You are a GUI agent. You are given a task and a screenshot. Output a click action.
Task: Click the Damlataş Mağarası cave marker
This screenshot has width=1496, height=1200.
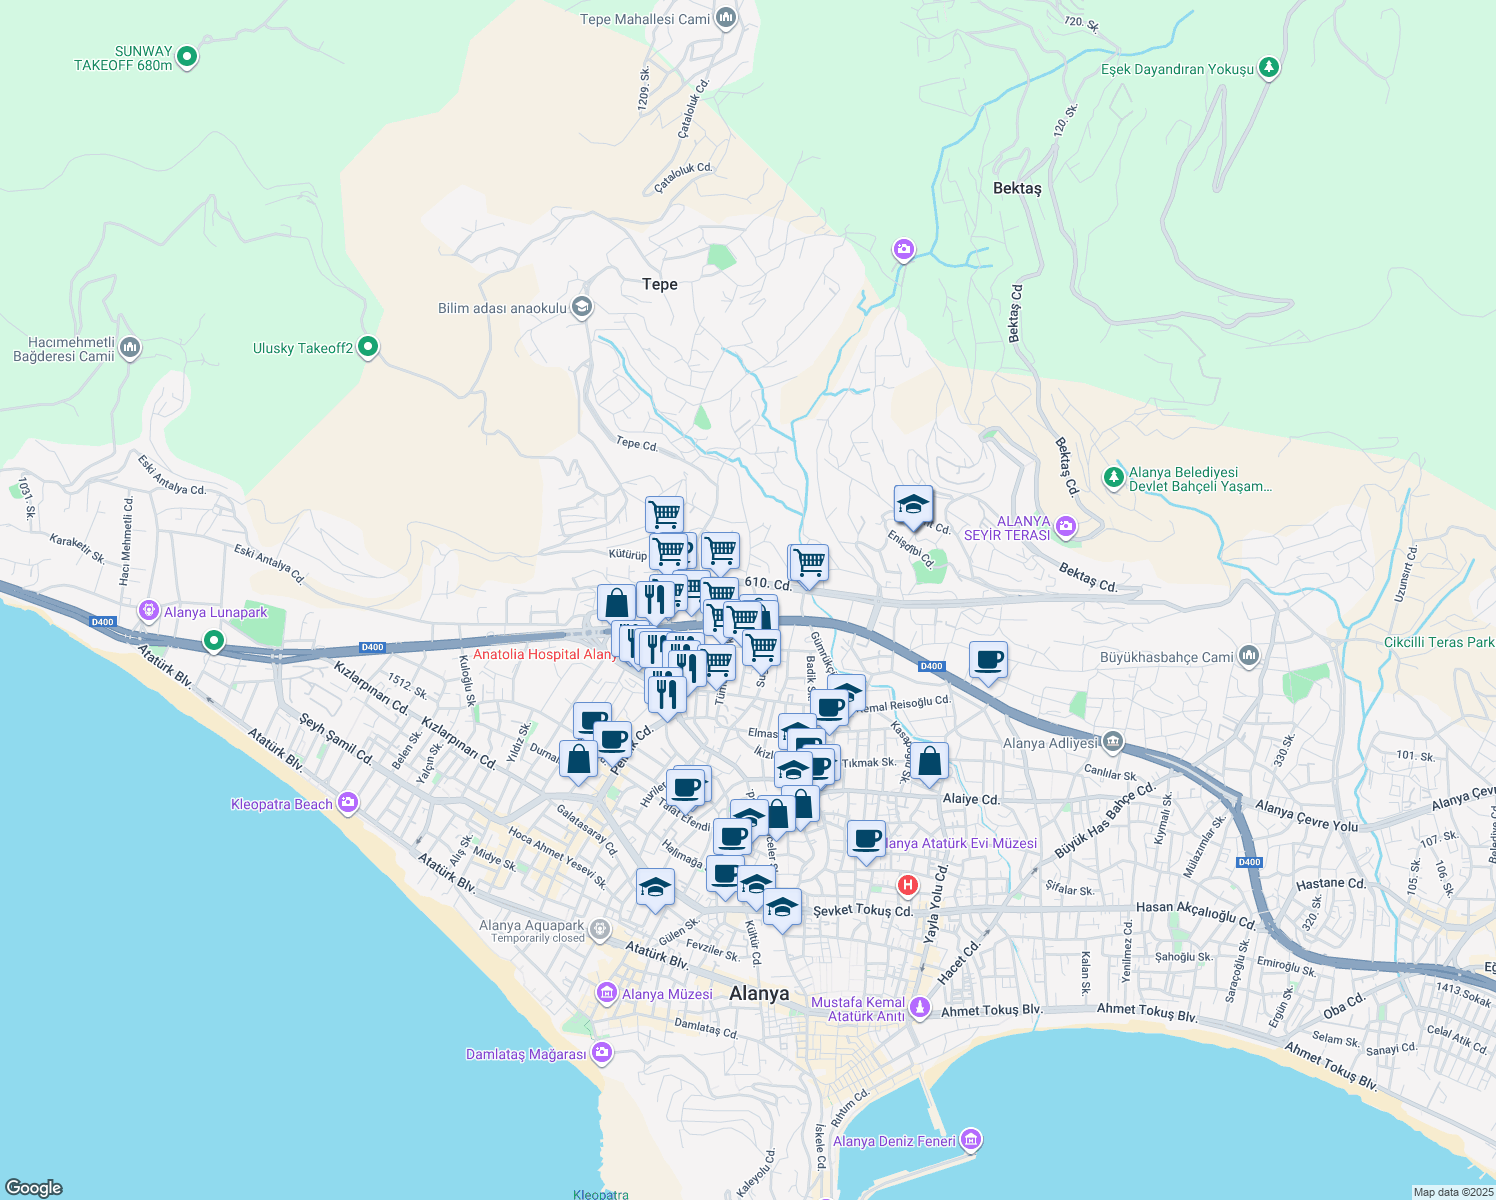[x=601, y=1053]
